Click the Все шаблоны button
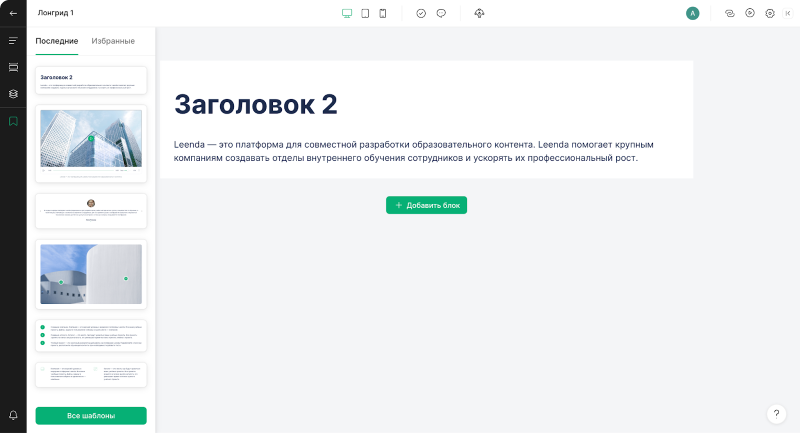The height and width of the screenshot is (433, 800). pos(91,415)
